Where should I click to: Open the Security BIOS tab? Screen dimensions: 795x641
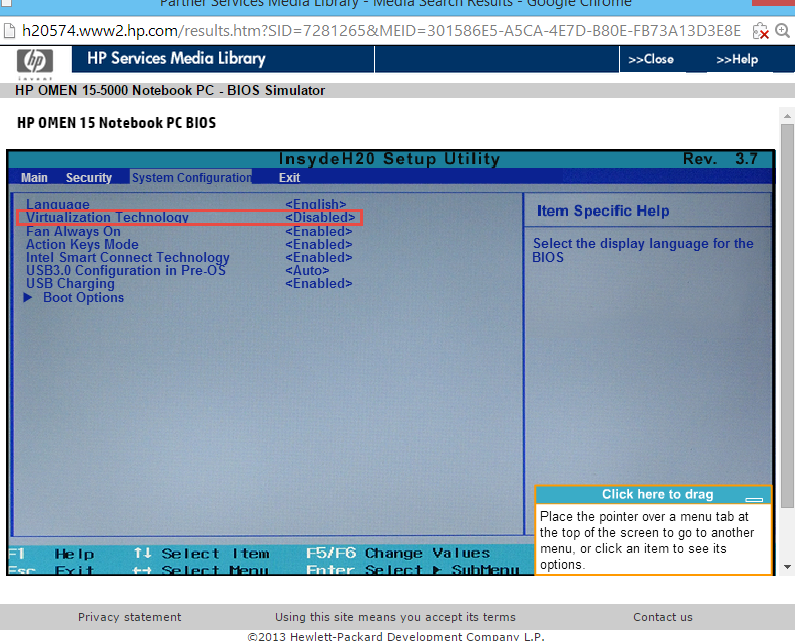tap(89, 177)
